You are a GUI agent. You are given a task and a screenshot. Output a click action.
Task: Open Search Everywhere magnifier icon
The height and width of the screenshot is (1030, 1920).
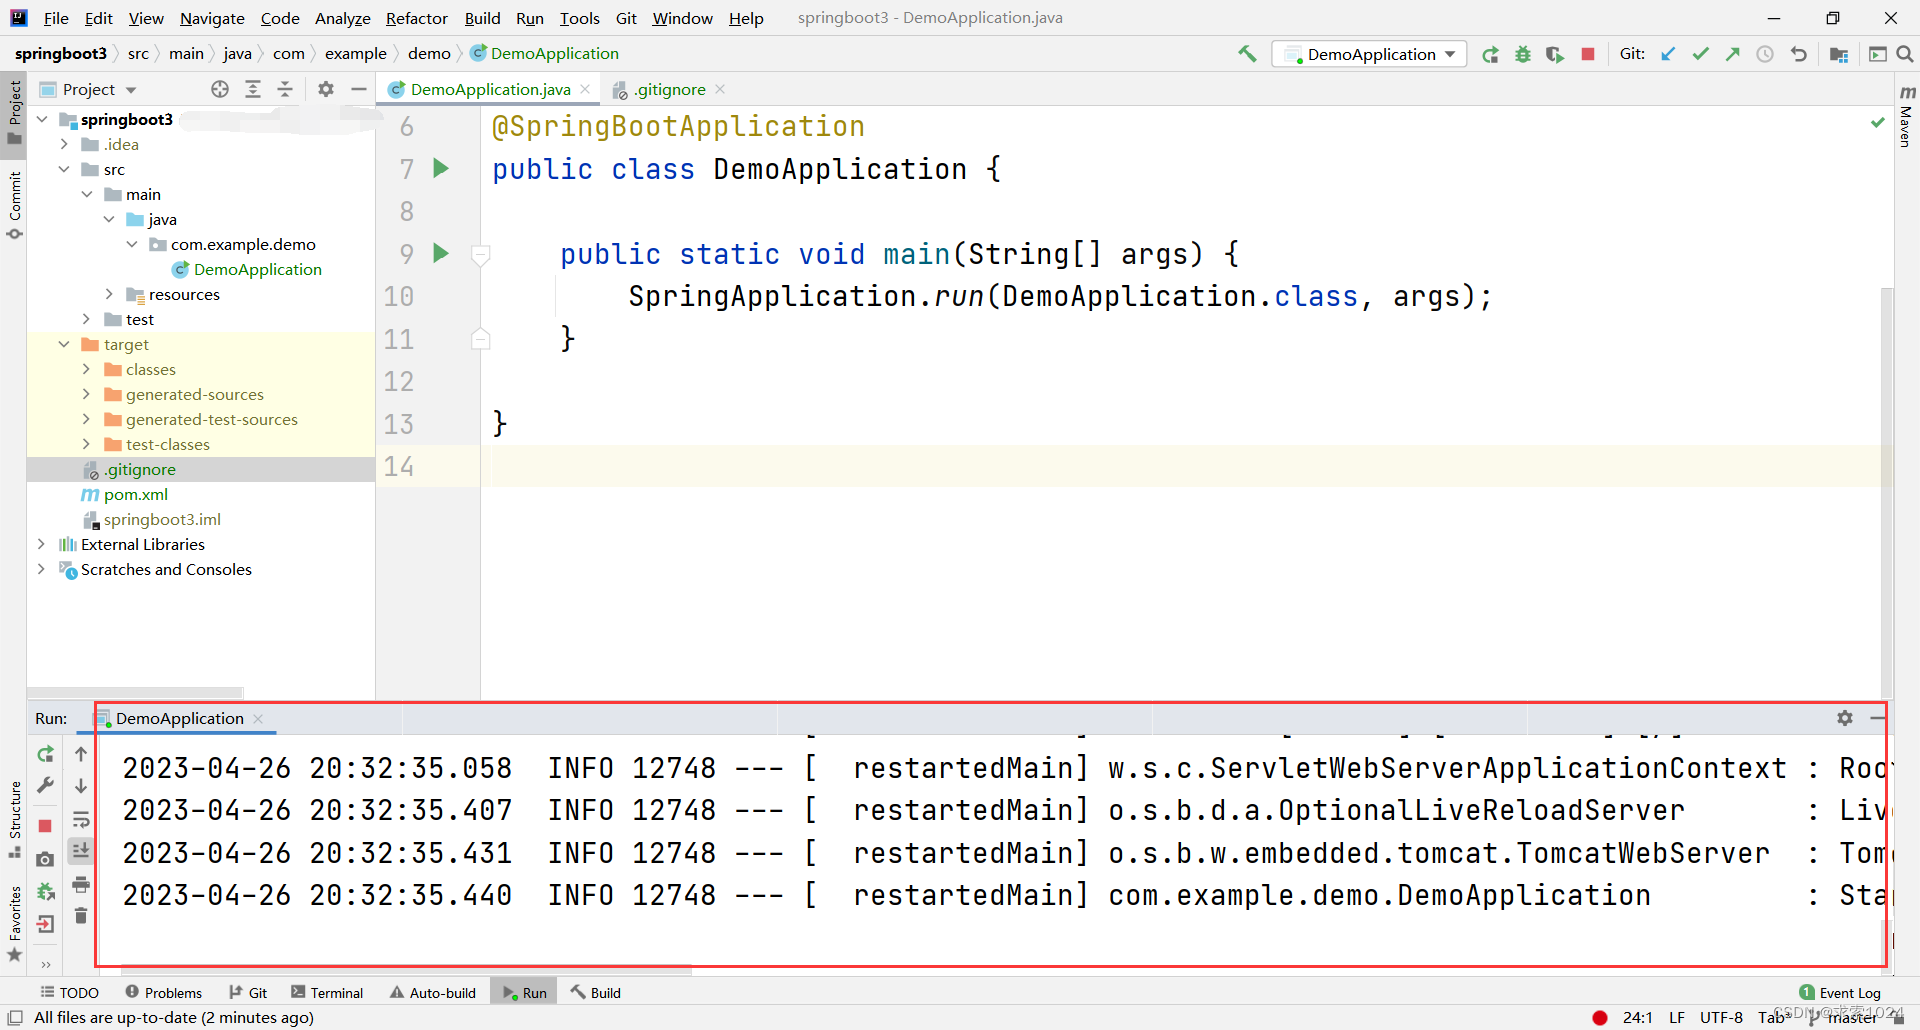coord(1905,54)
